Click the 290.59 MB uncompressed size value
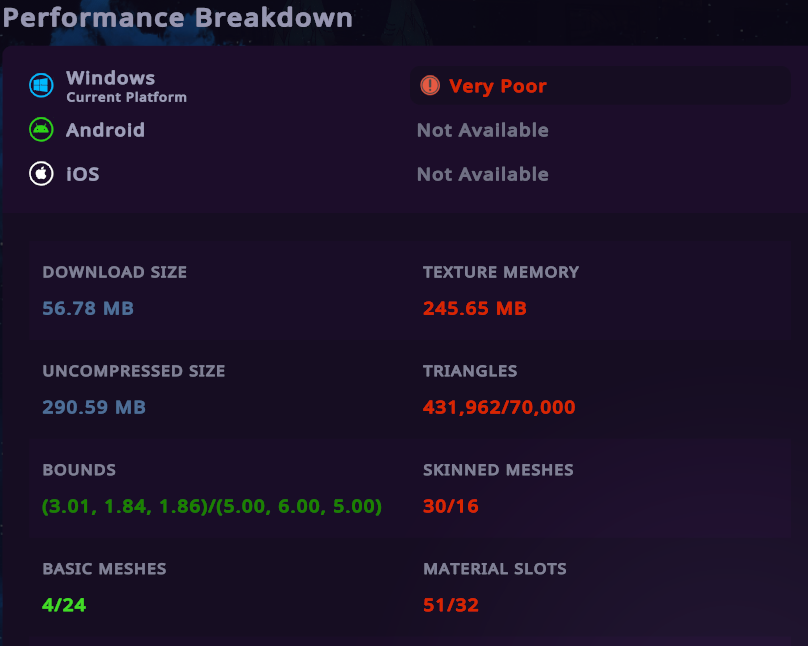The image size is (808, 646). pyautogui.click(x=94, y=407)
